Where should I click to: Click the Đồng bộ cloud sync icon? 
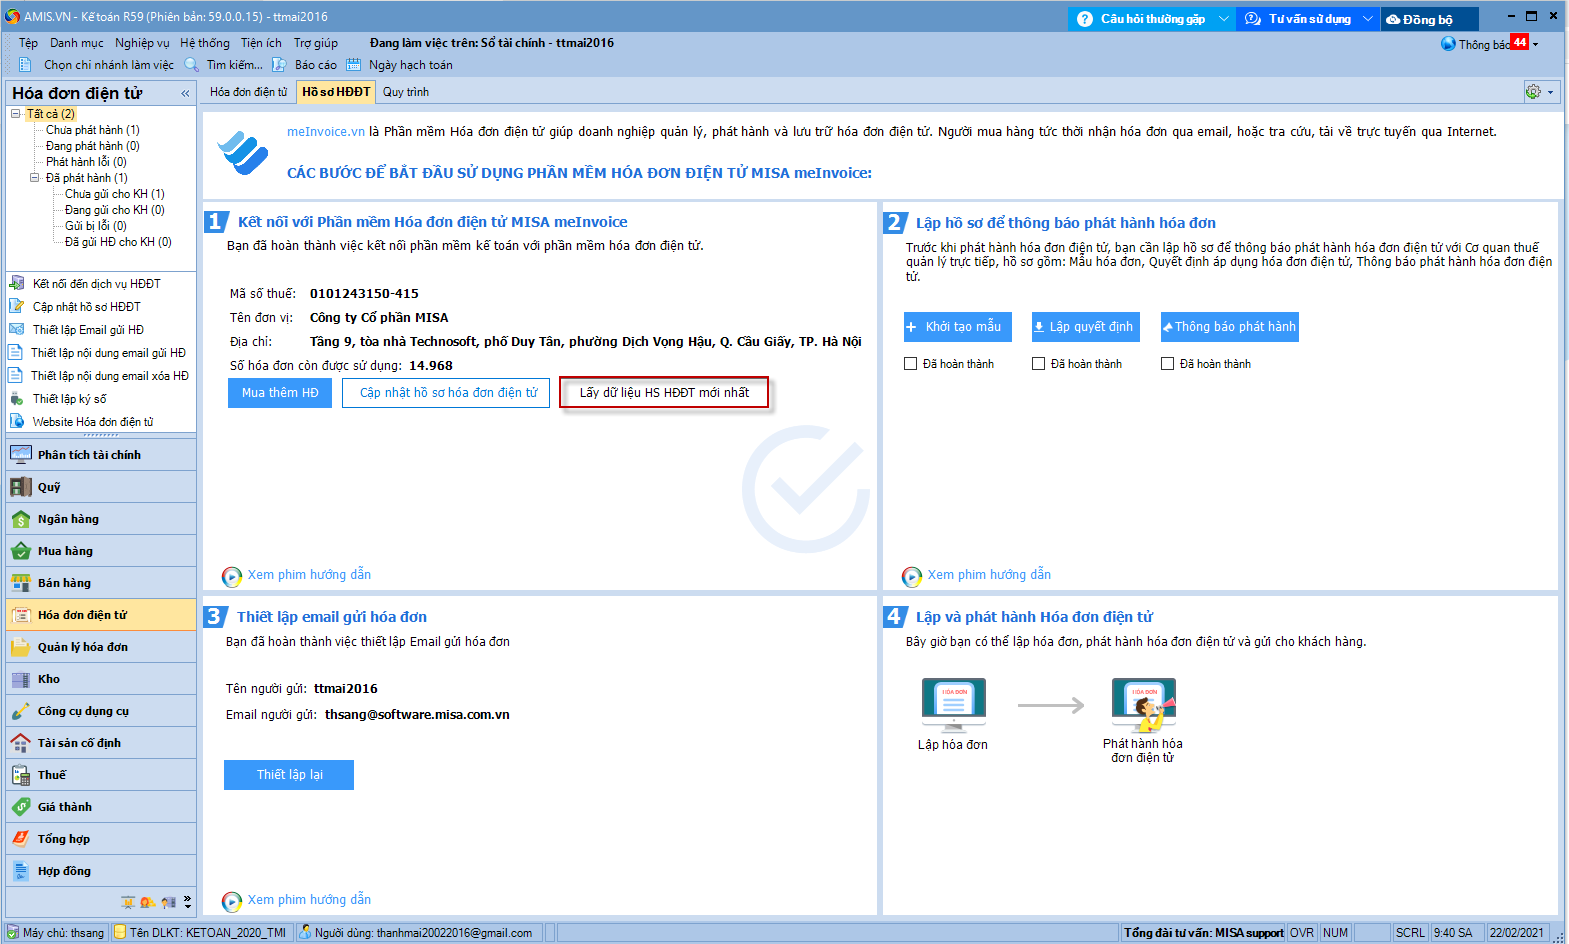[1393, 19]
